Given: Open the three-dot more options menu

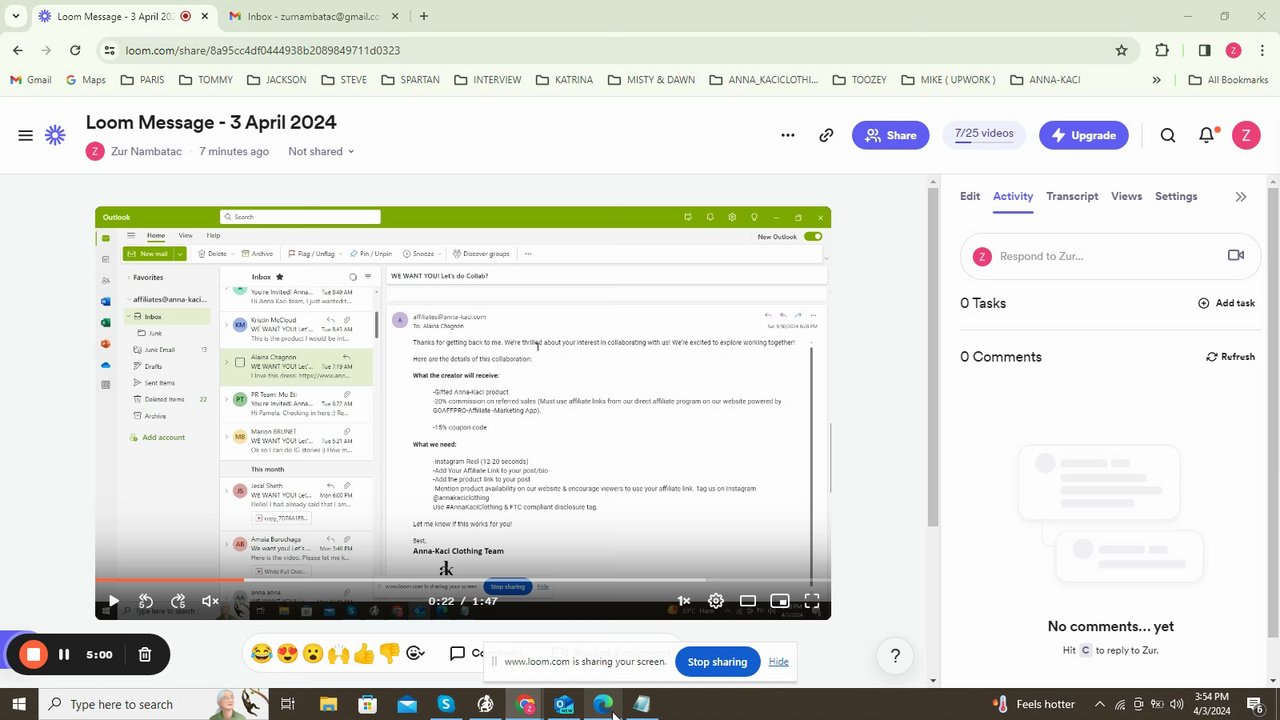Looking at the screenshot, I should click(x=788, y=135).
